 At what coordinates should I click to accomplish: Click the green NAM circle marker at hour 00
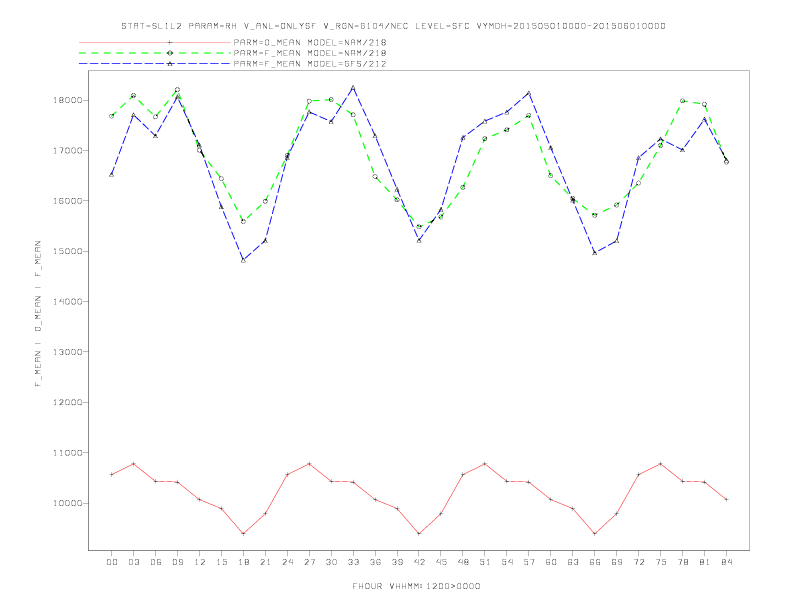coord(112,116)
